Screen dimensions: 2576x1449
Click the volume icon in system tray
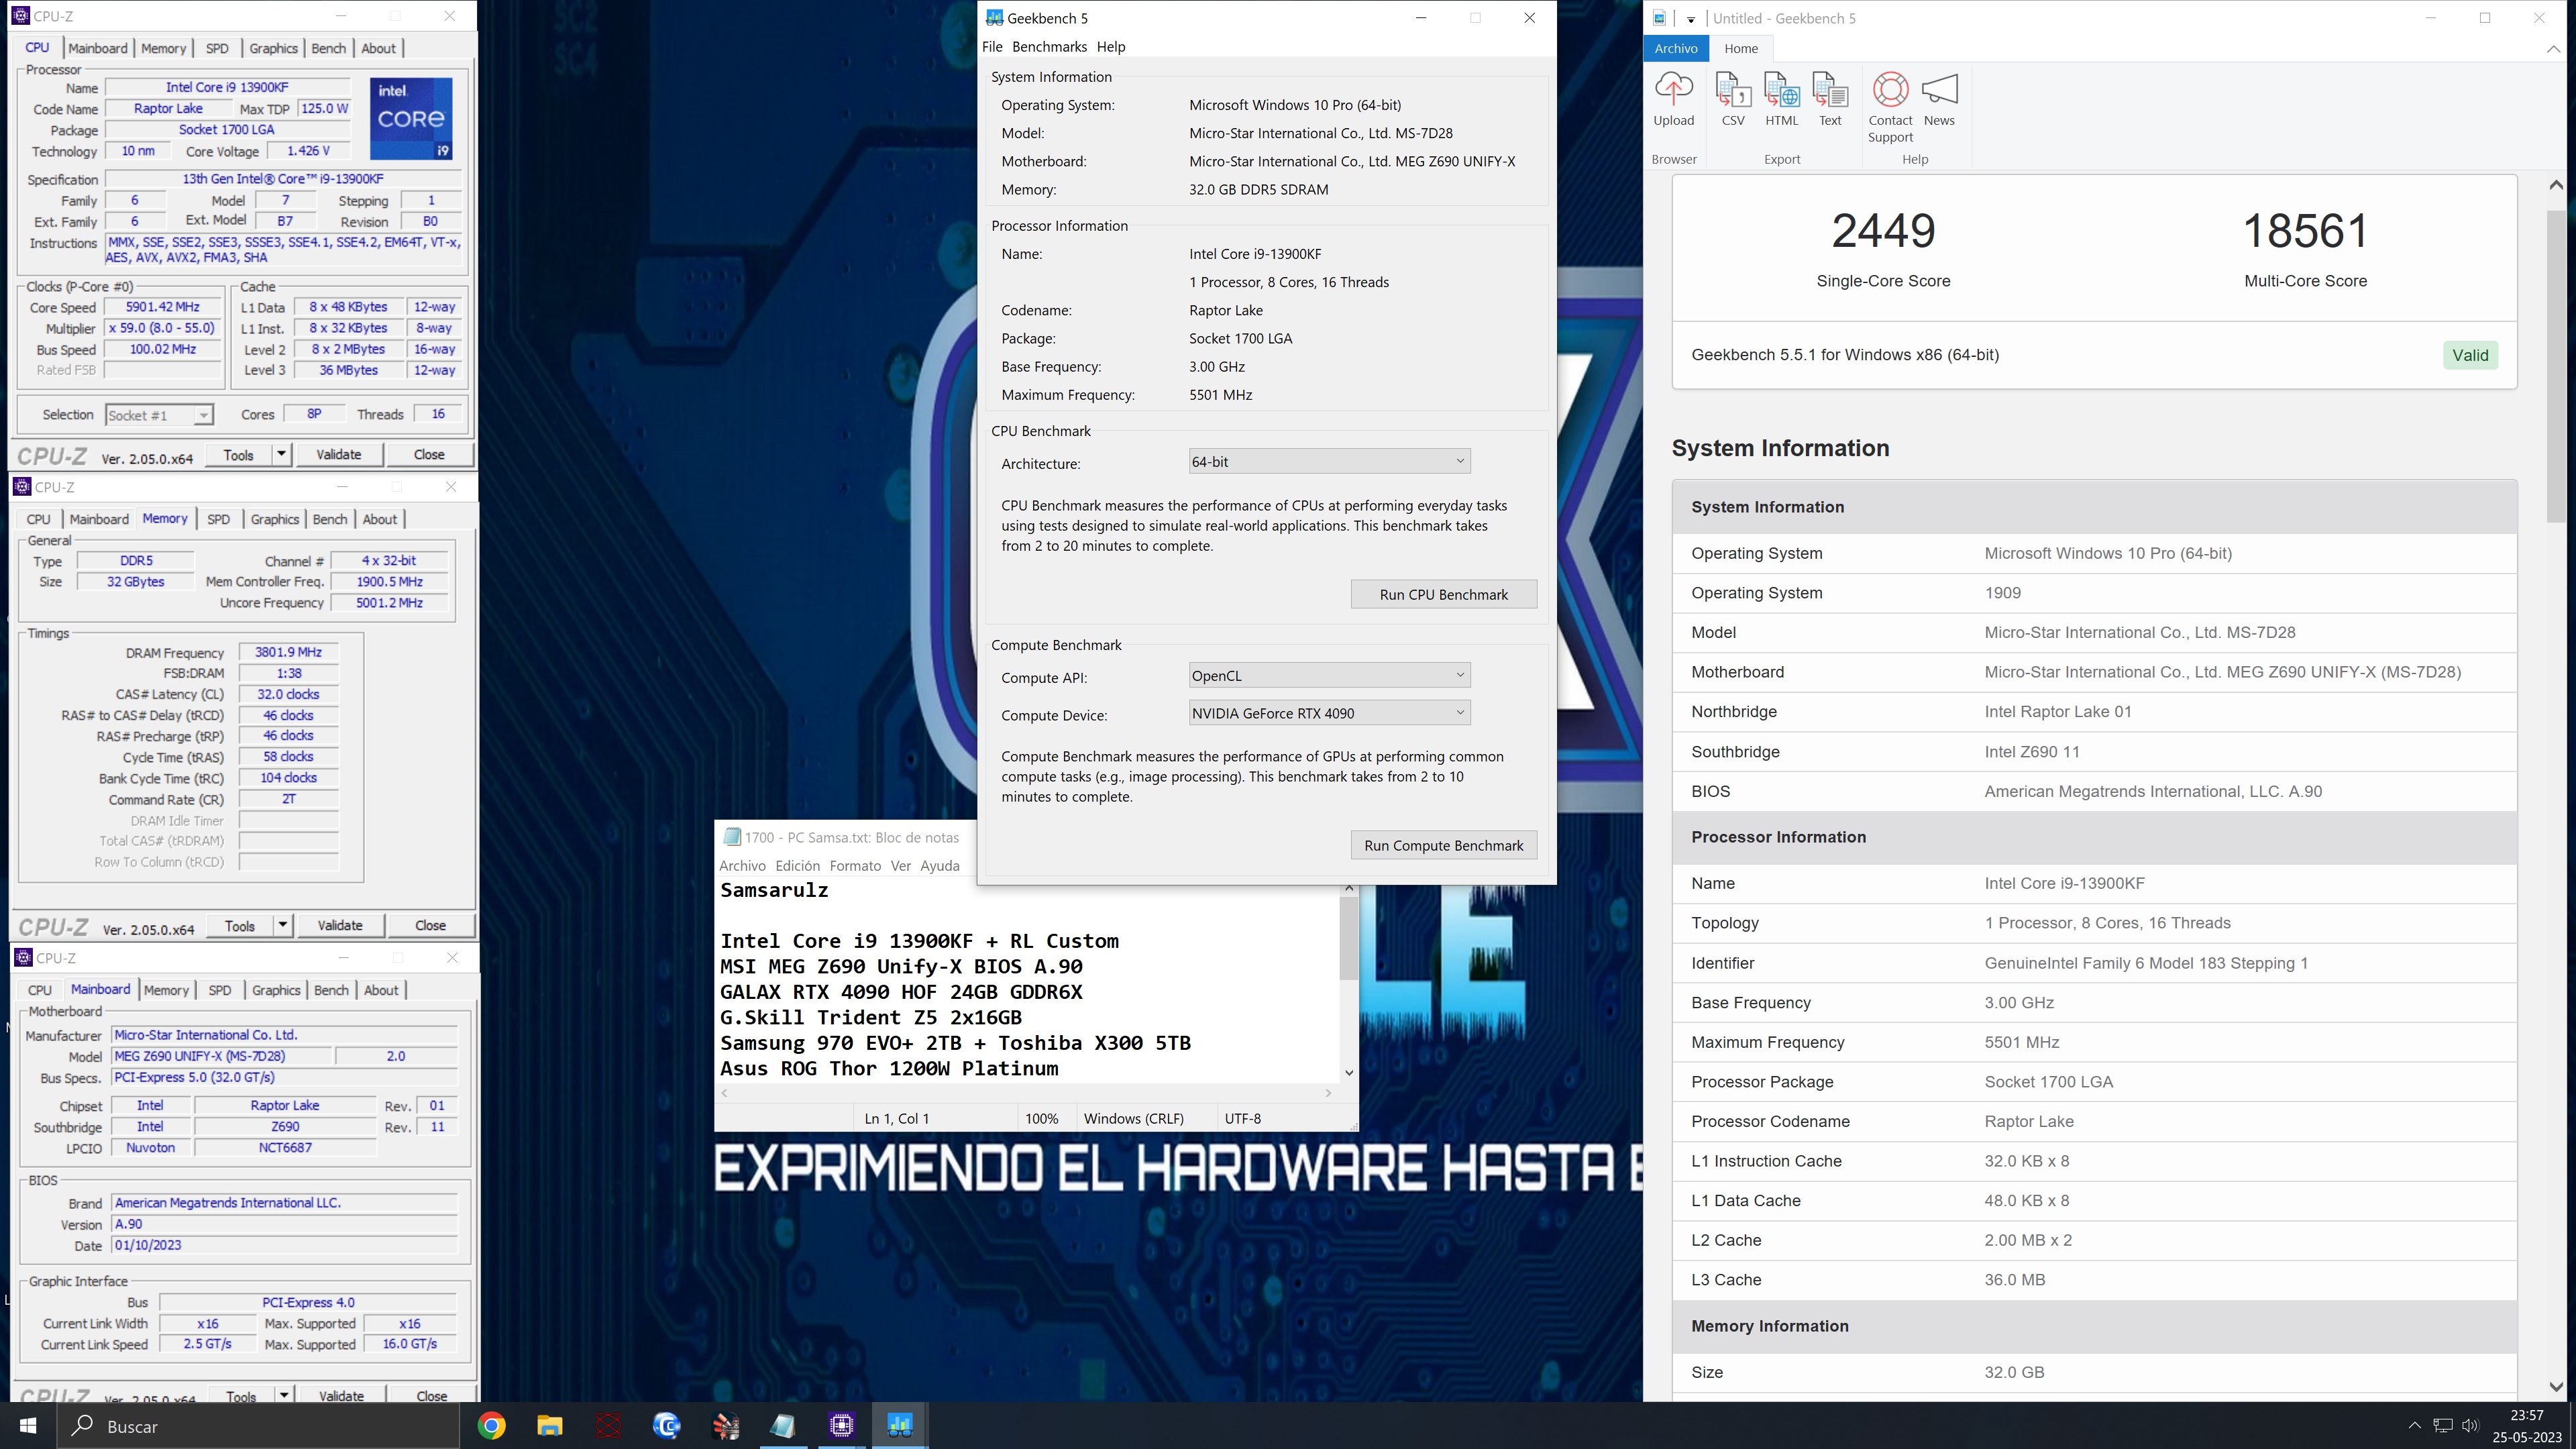coord(2470,1426)
